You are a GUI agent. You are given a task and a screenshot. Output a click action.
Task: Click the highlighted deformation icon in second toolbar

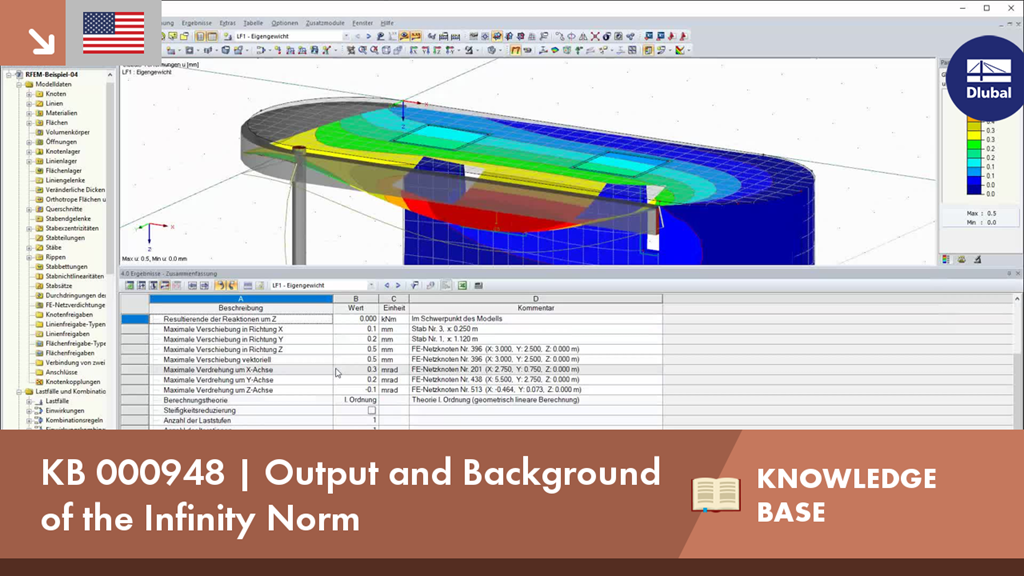[x=515, y=50]
